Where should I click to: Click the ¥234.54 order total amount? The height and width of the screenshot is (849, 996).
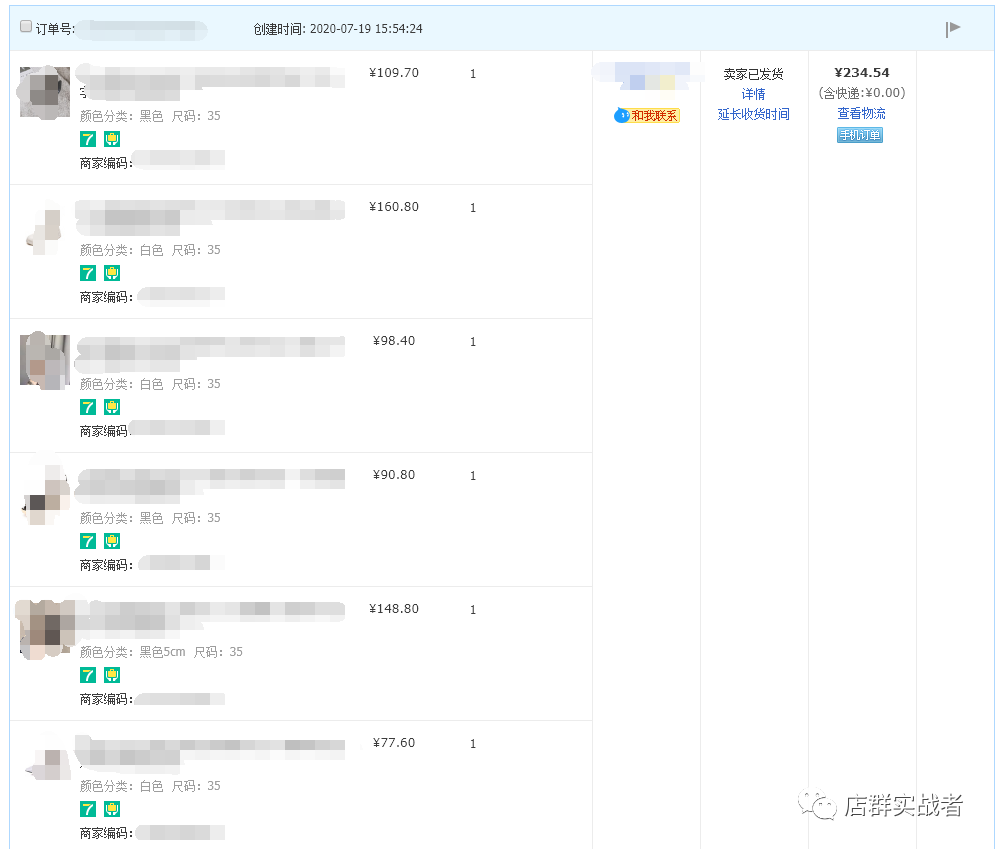[x=860, y=72]
